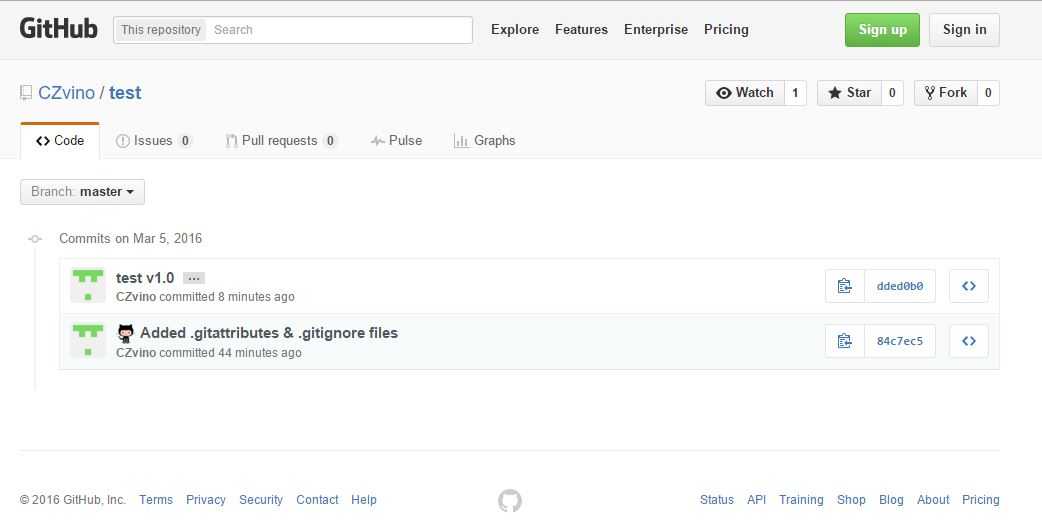Screen dimensions: 1042x526
Task: Open Enterprise in top navigation
Action: pyautogui.click(x=656, y=29)
